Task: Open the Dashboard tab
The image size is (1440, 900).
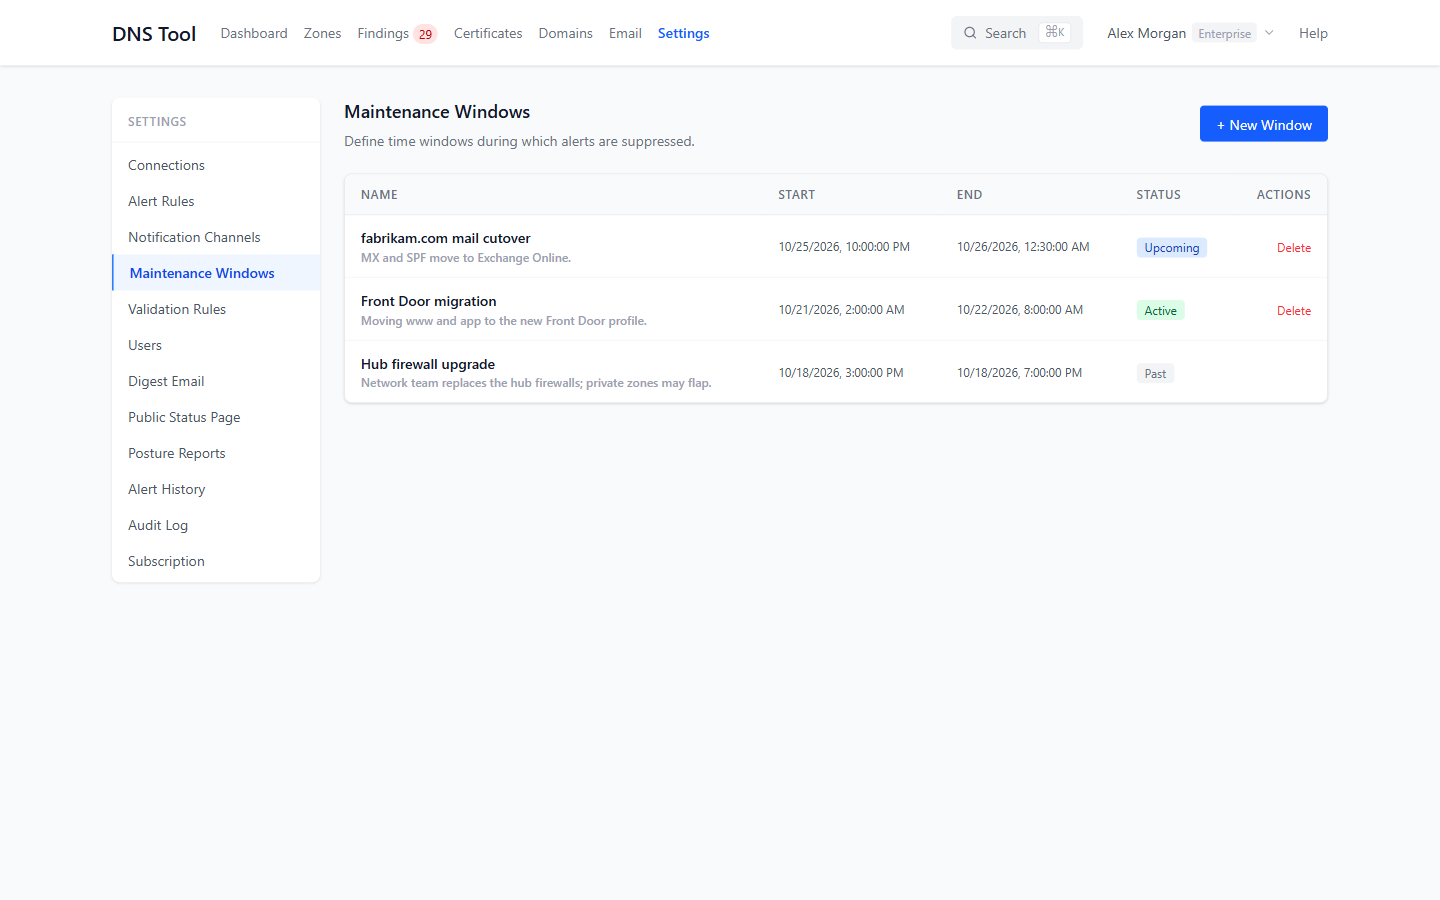Action: (254, 33)
